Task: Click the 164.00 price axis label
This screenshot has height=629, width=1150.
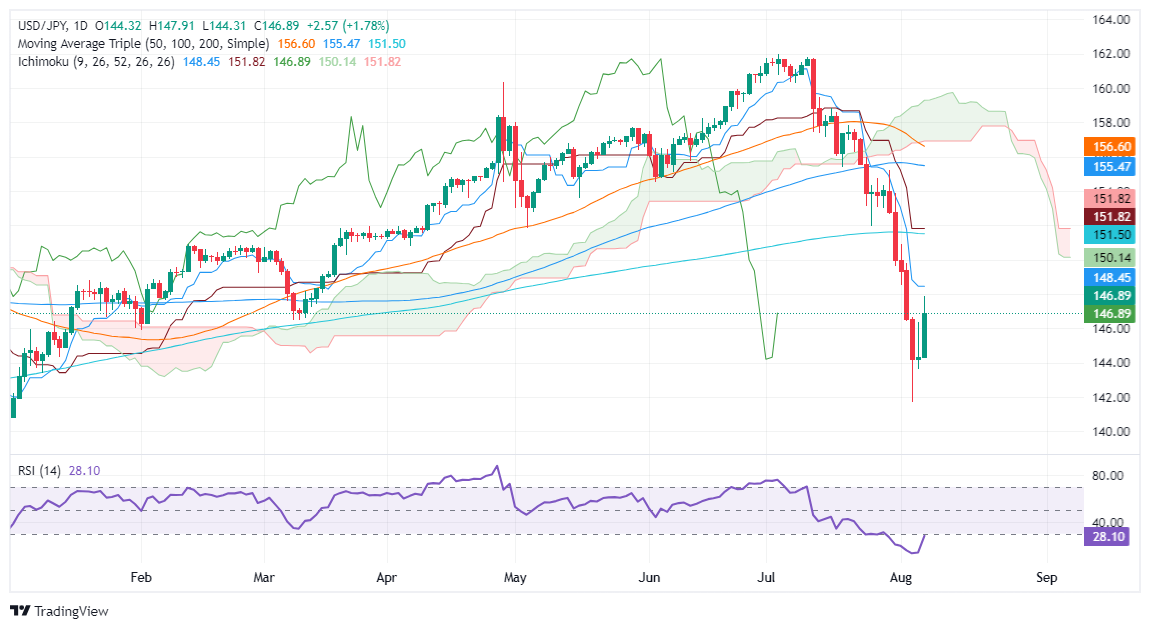Action: [1112, 20]
